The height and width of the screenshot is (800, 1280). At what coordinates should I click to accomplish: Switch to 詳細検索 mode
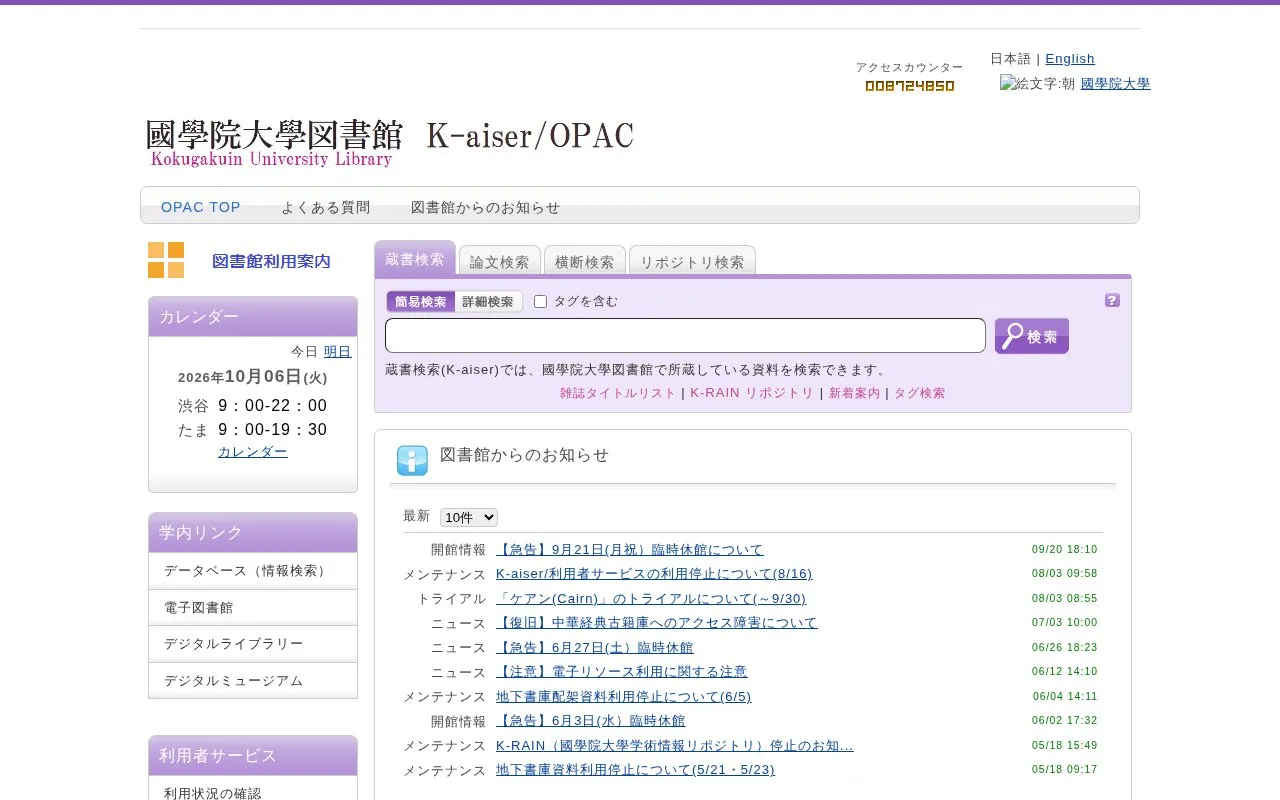[488, 301]
